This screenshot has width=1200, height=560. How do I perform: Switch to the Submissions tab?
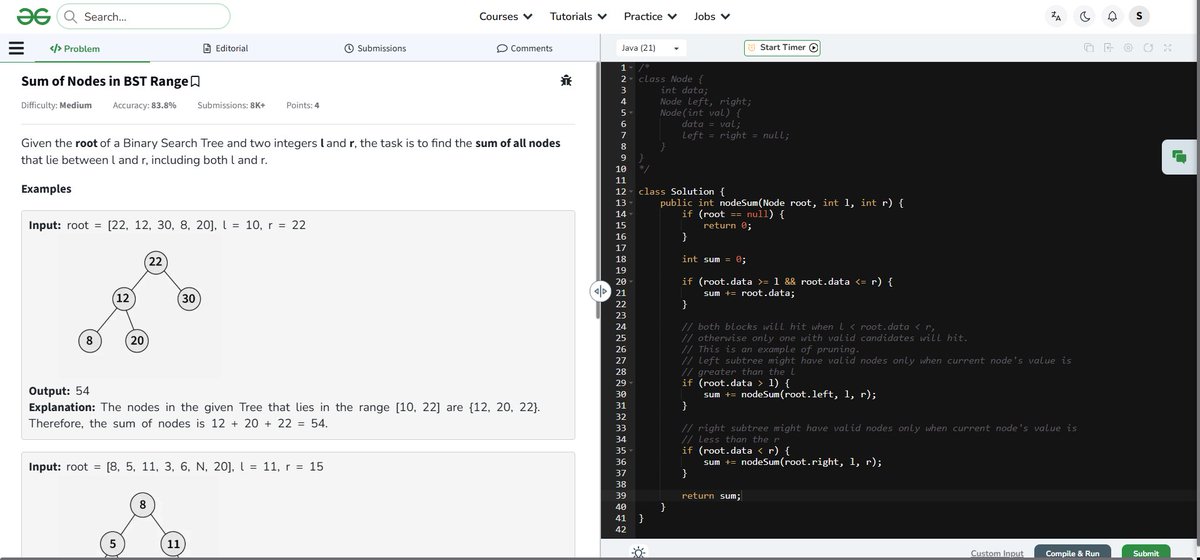[x=375, y=48]
